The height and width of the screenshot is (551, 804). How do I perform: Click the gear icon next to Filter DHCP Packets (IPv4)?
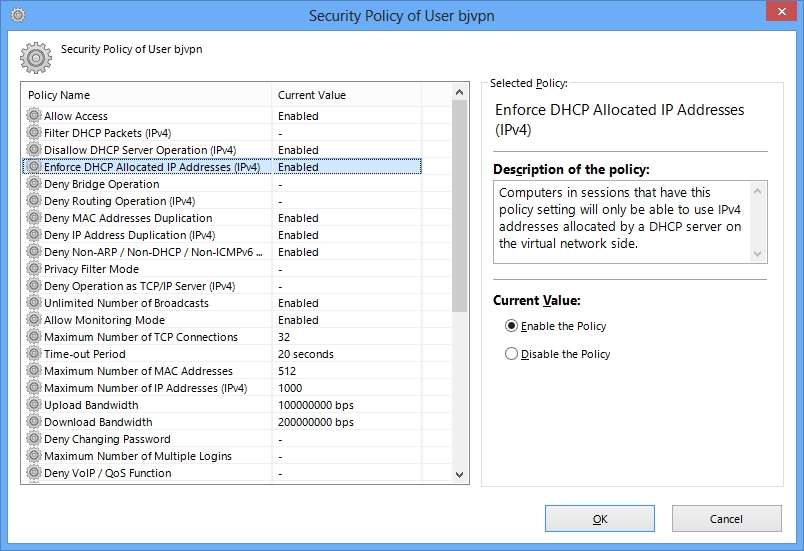[x=34, y=132]
